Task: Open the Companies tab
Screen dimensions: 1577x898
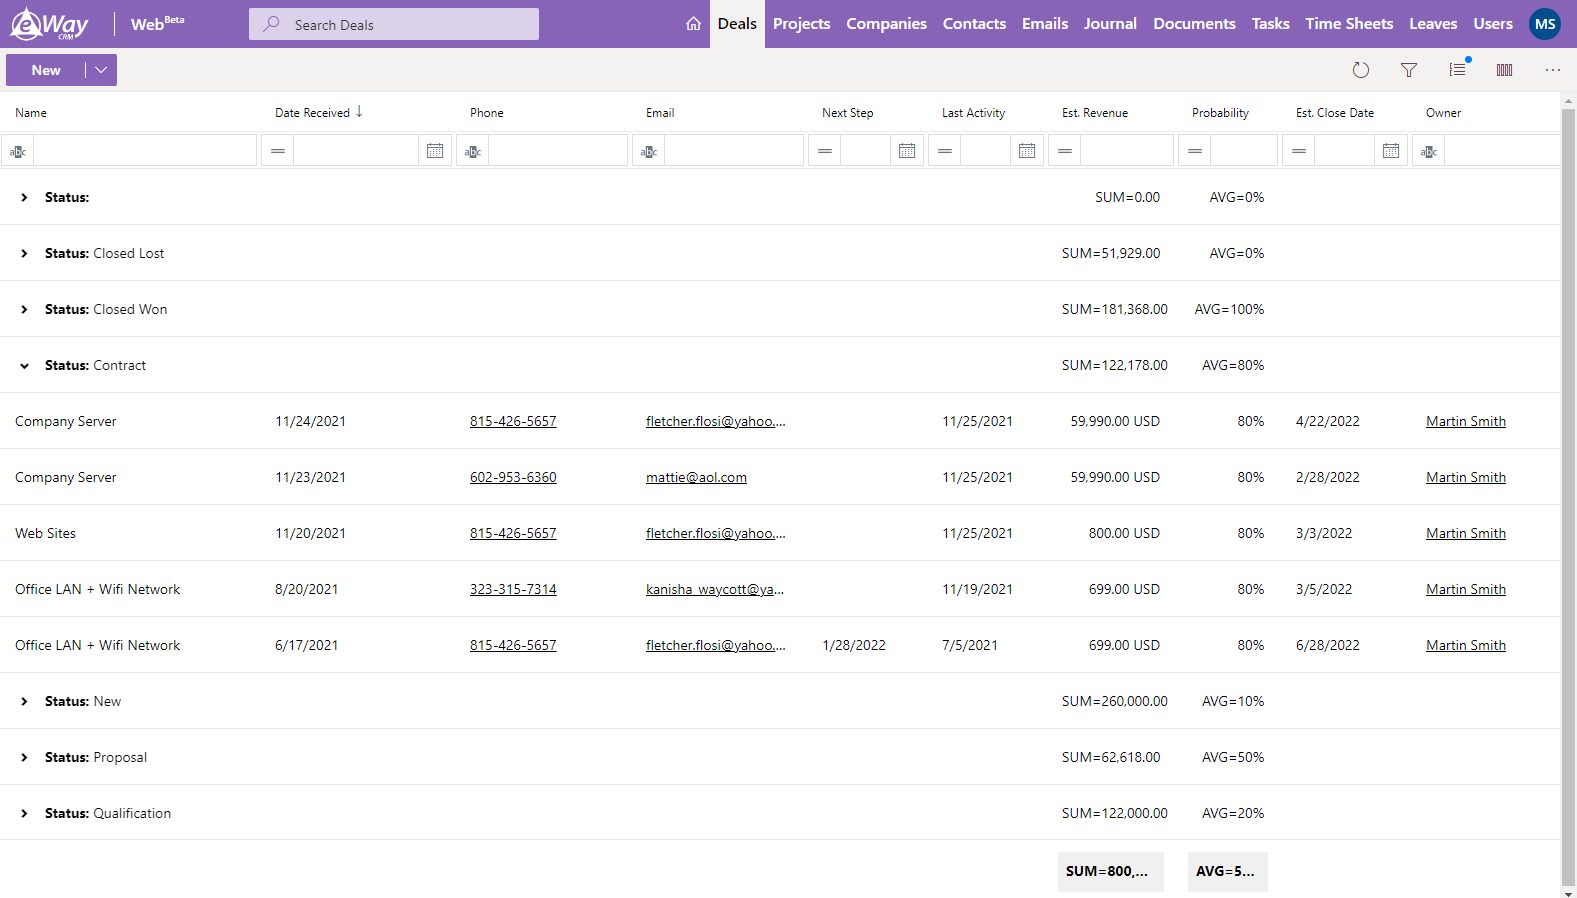Action: [x=886, y=24]
